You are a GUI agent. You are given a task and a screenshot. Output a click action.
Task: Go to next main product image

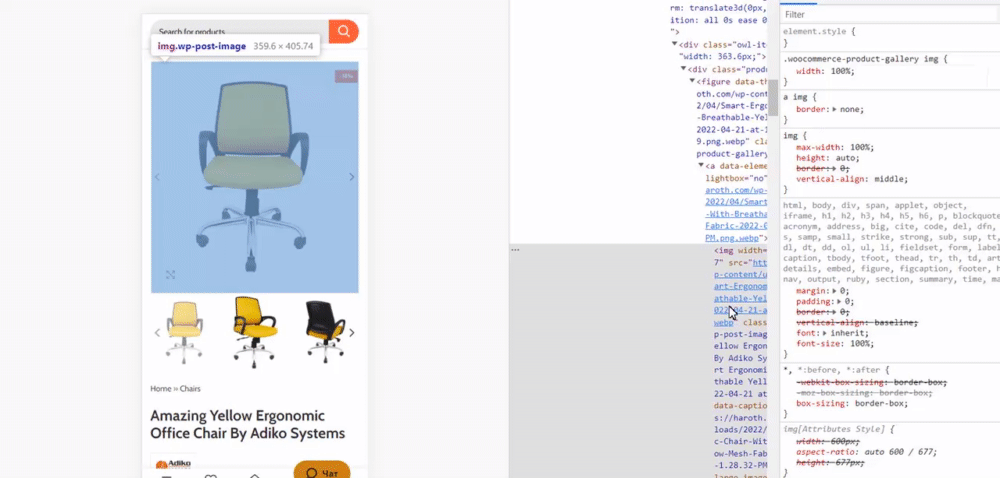point(351,177)
